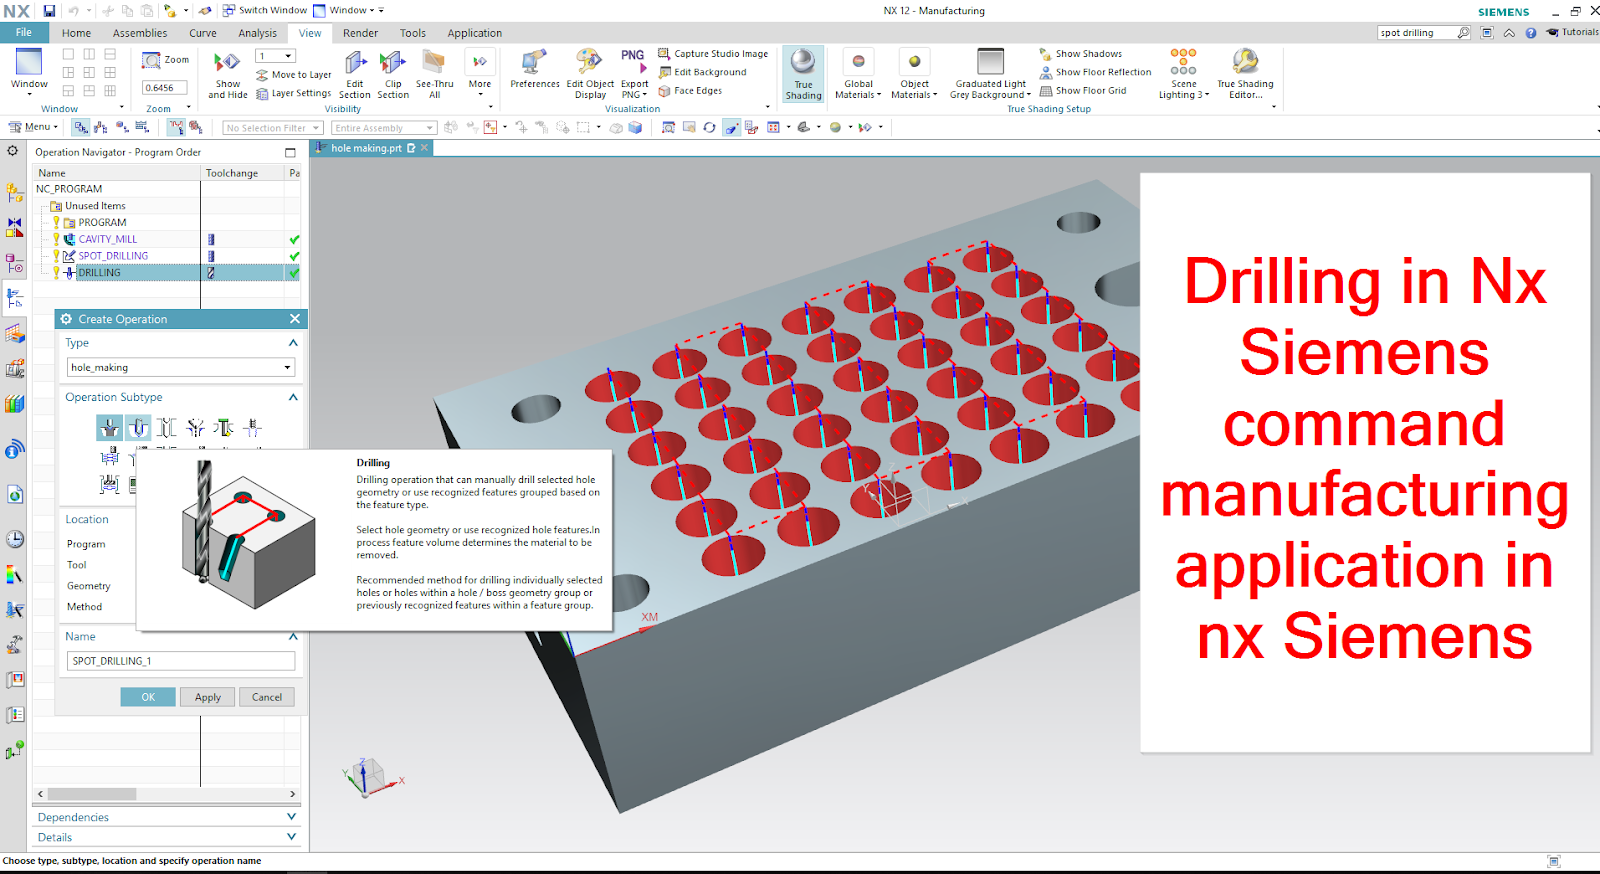Image resolution: width=1600 pixels, height=874 pixels.
Task: Expand the Details section
Action: pyautogui.click(x=291, y=837)
